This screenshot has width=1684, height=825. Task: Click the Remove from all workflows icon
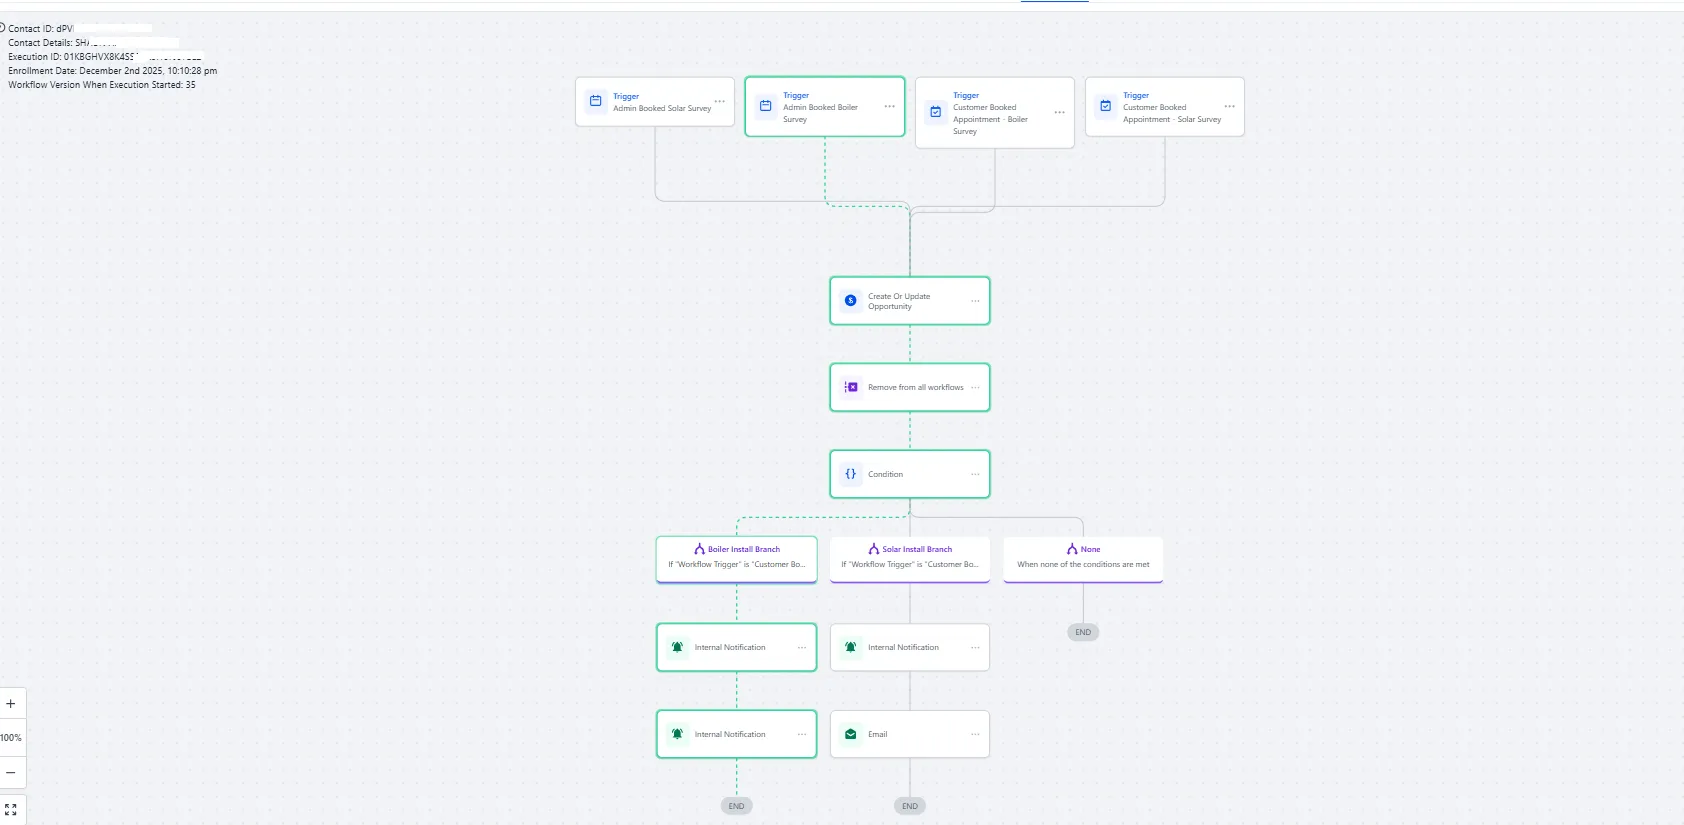coord(850,387)
